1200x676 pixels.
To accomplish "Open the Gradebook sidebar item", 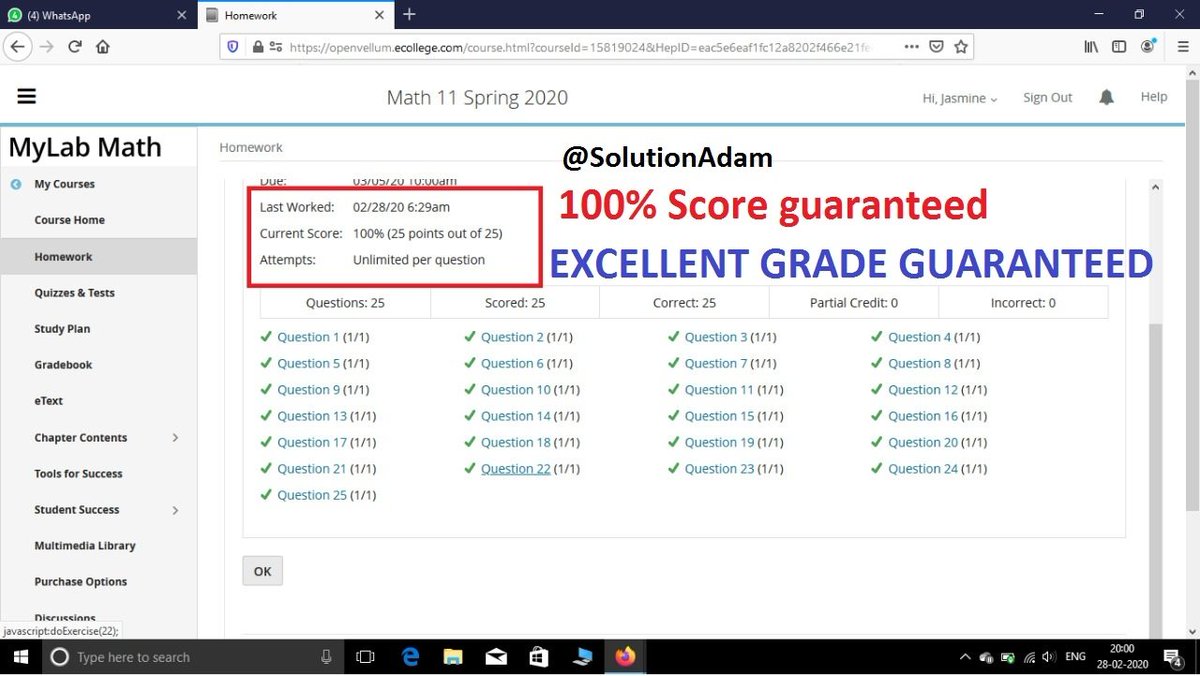I will 63,365.
